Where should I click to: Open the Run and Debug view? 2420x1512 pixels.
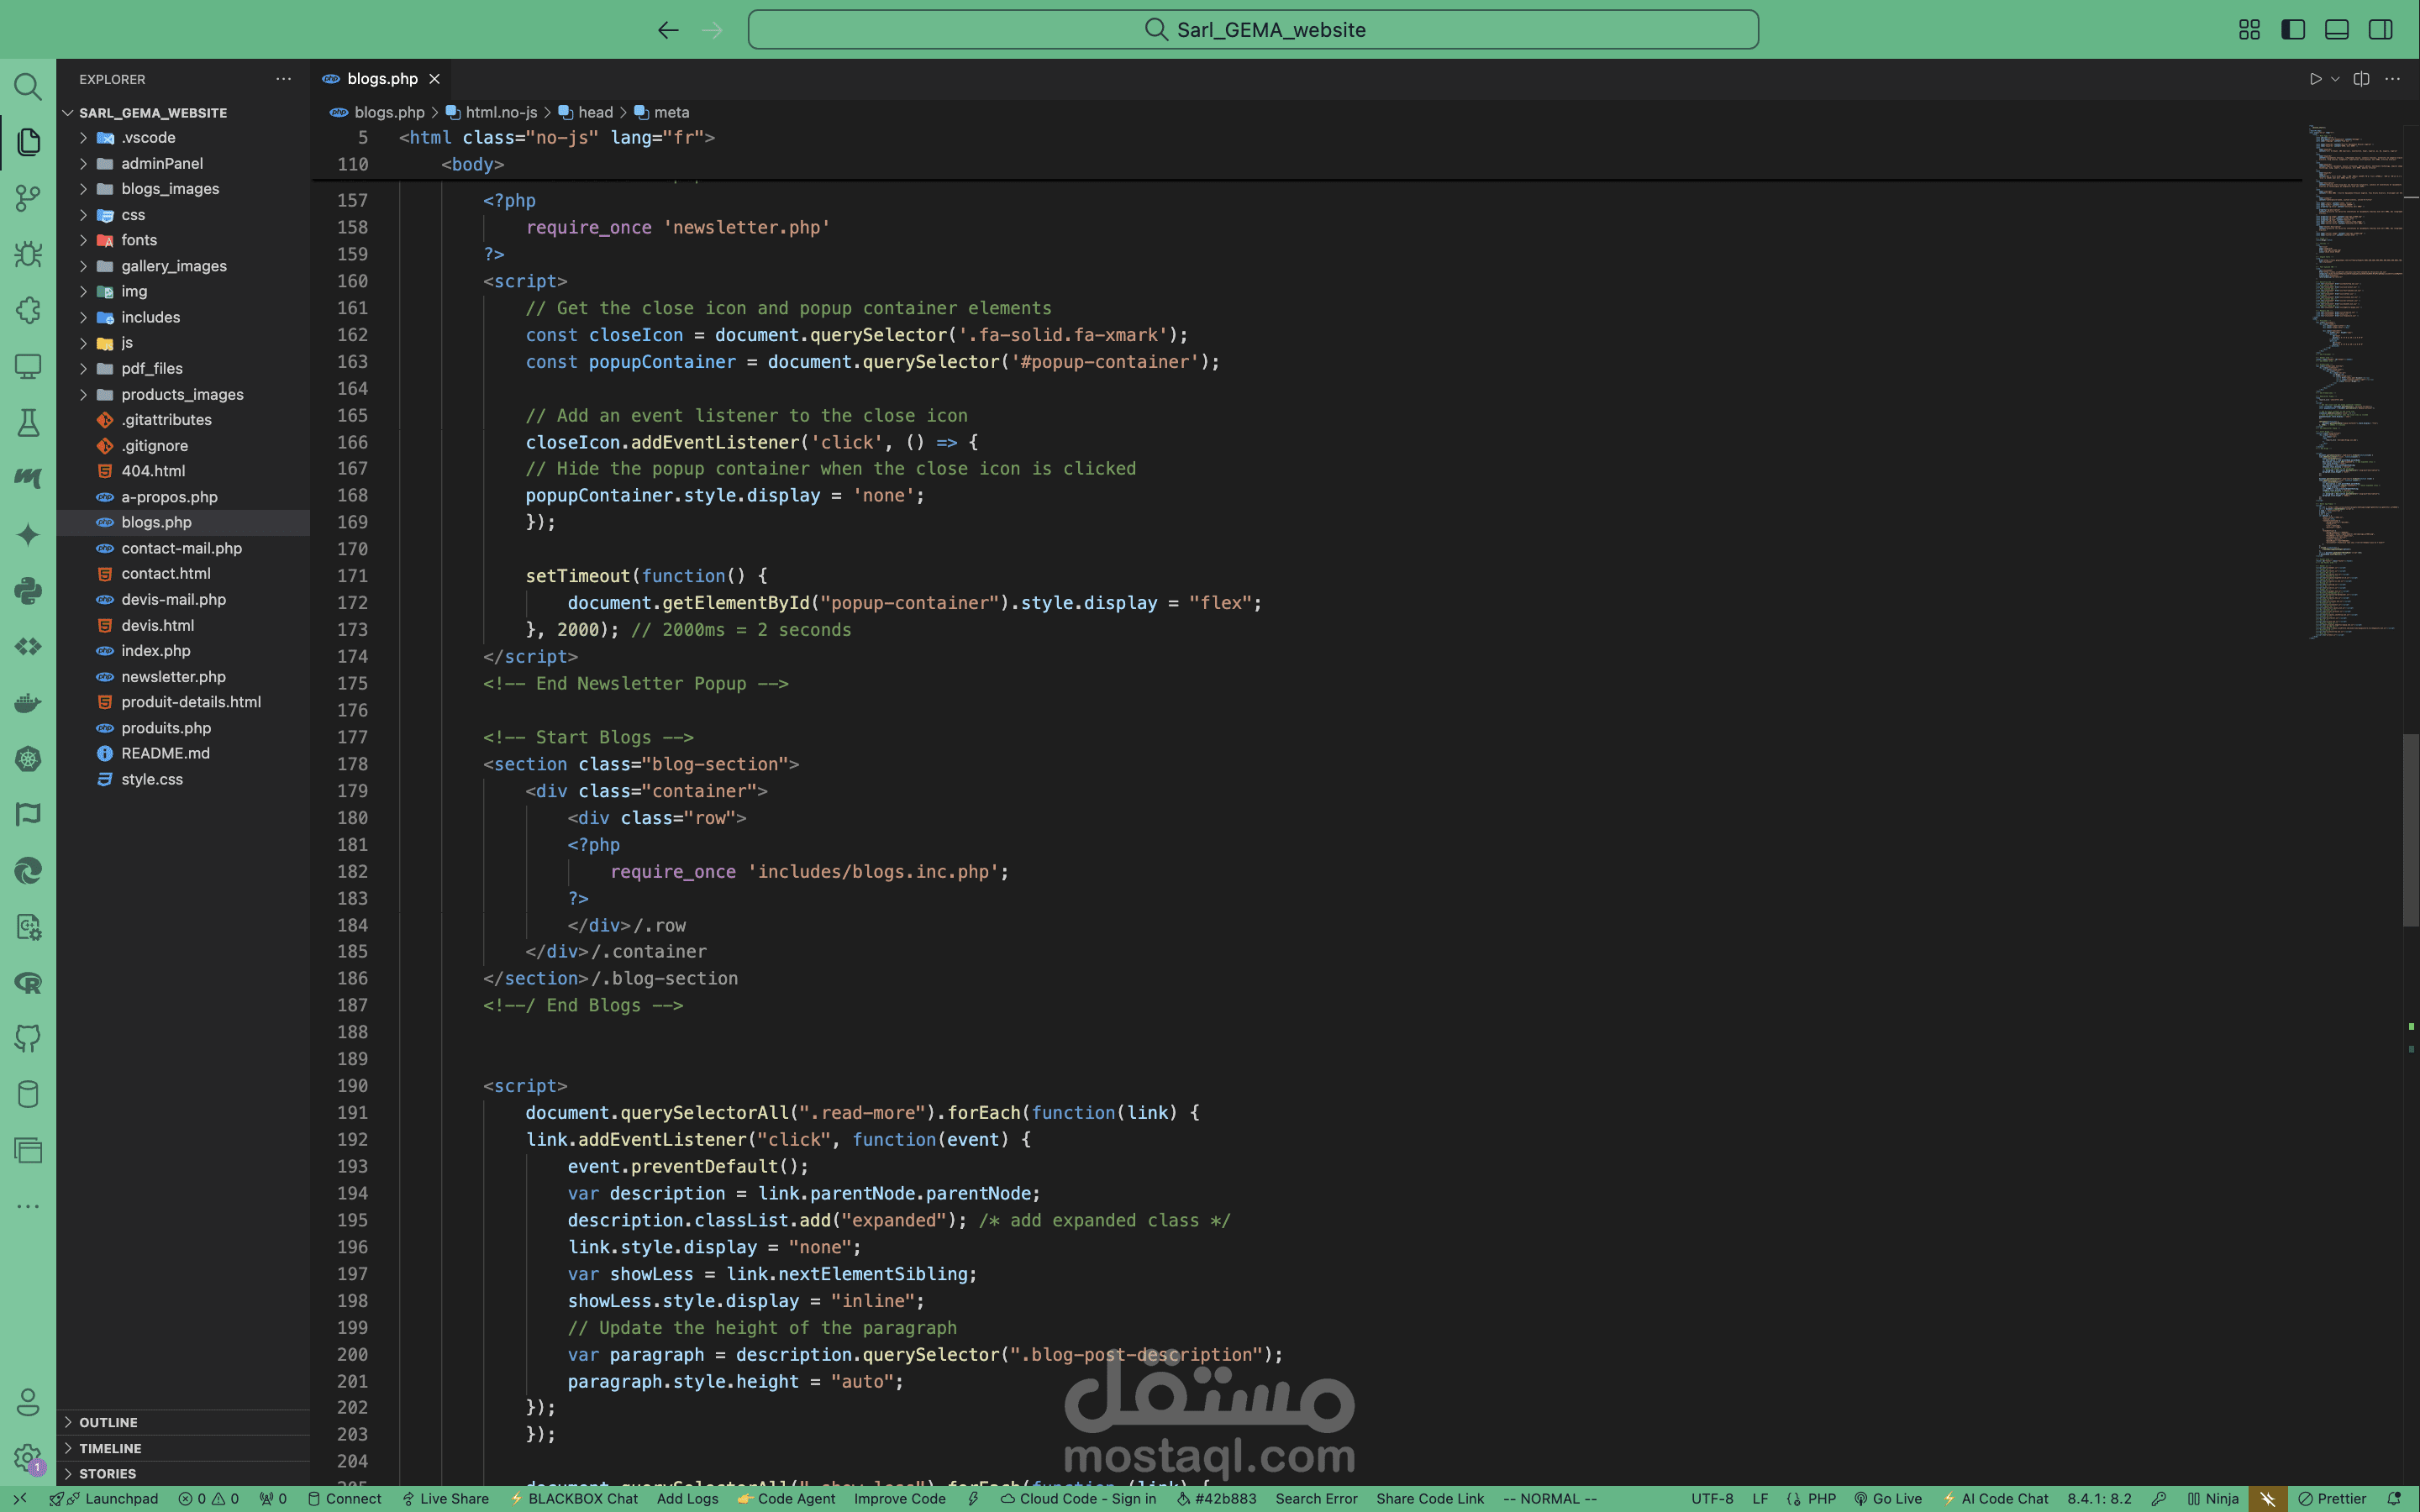(28, 254)
